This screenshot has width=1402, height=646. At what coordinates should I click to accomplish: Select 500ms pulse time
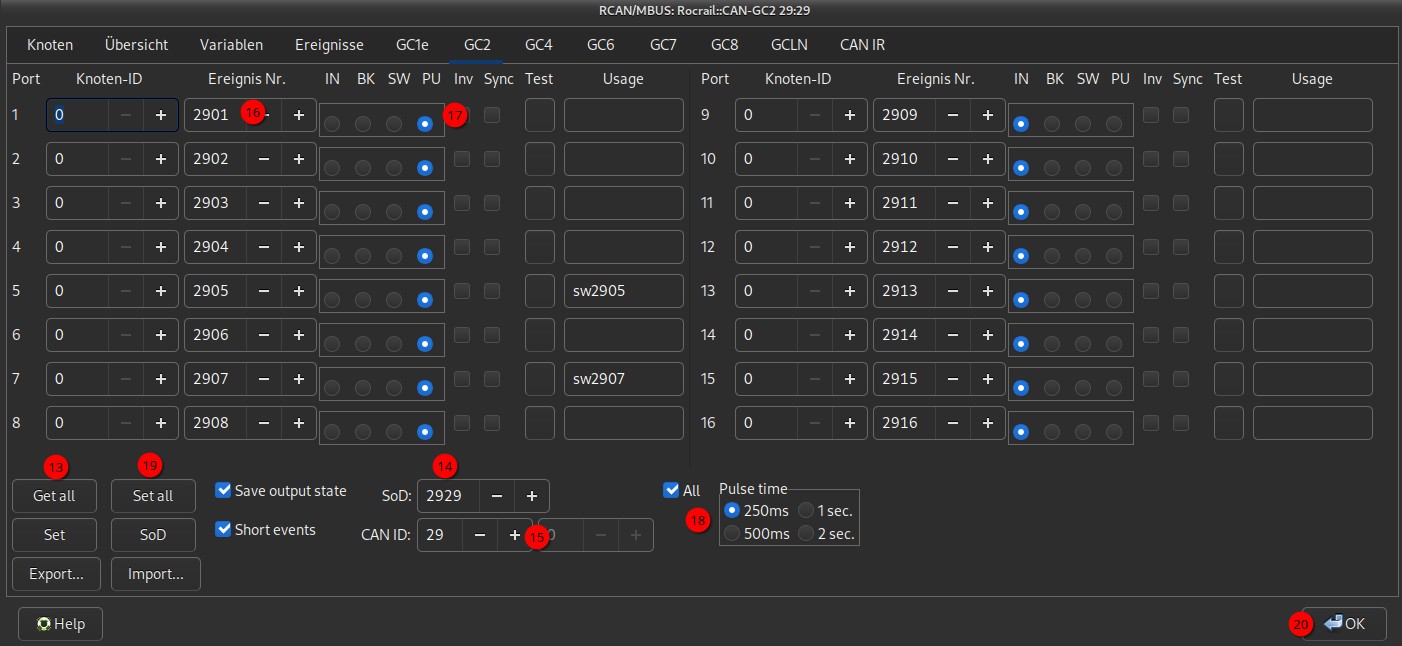[732, 533]
